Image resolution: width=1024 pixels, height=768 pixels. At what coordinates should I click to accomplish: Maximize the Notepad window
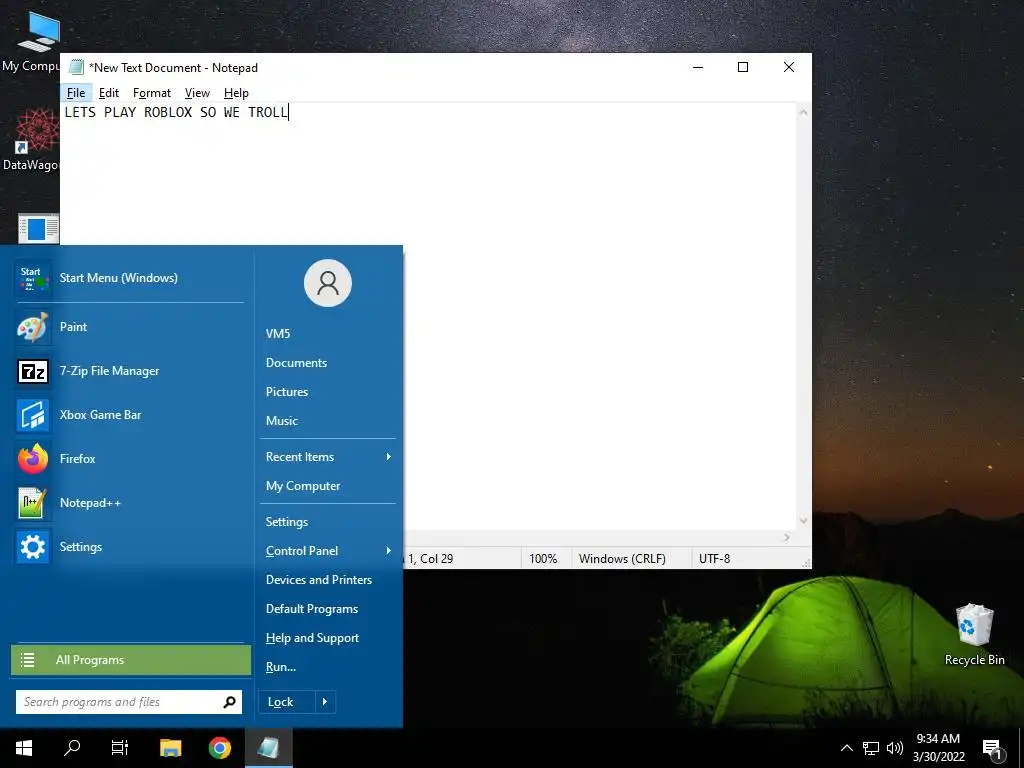coord(743,67)
